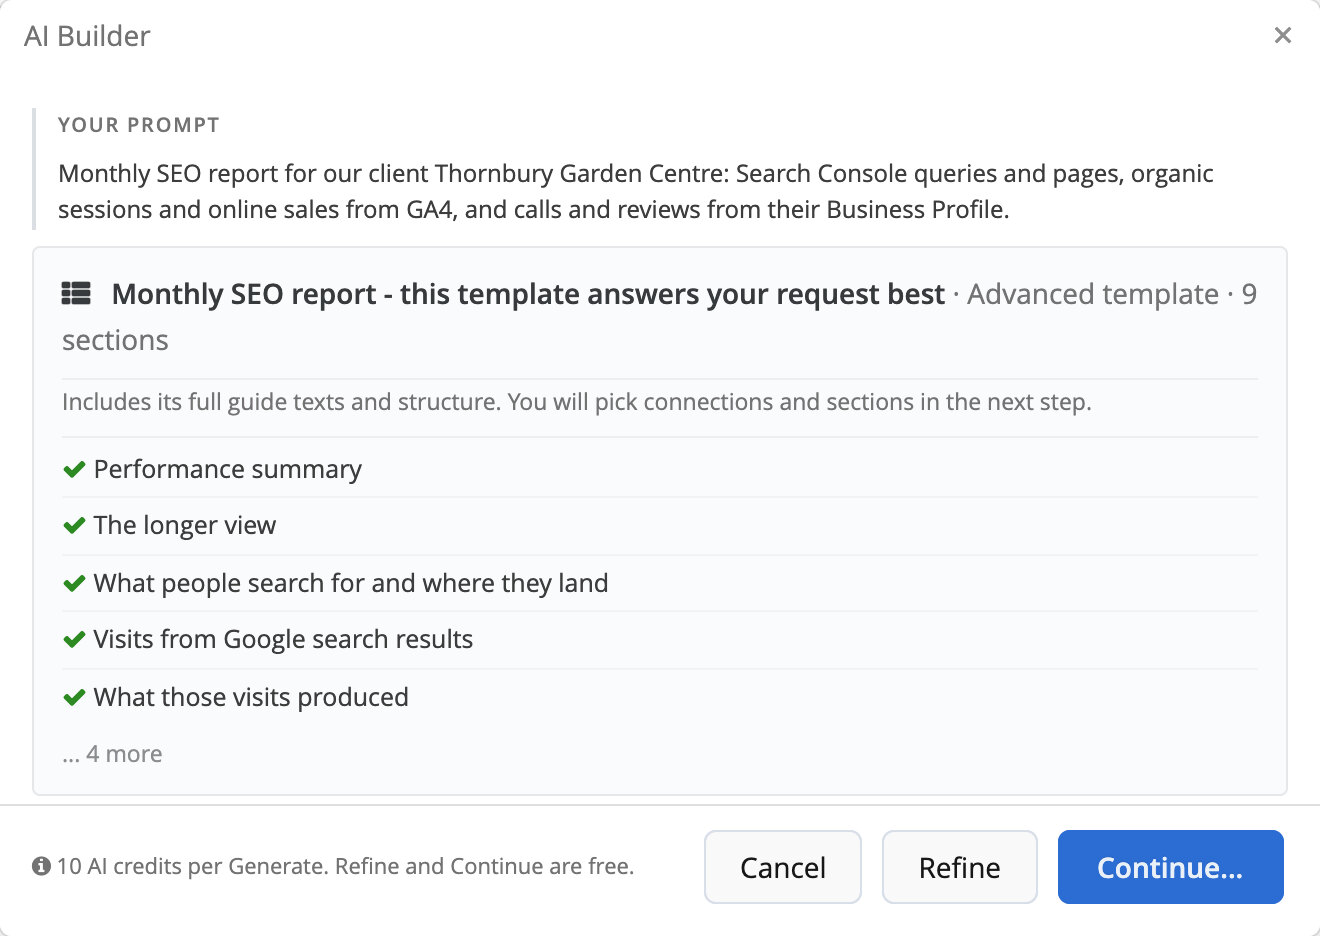Click the 'AI Builder' dialog title

87,36
